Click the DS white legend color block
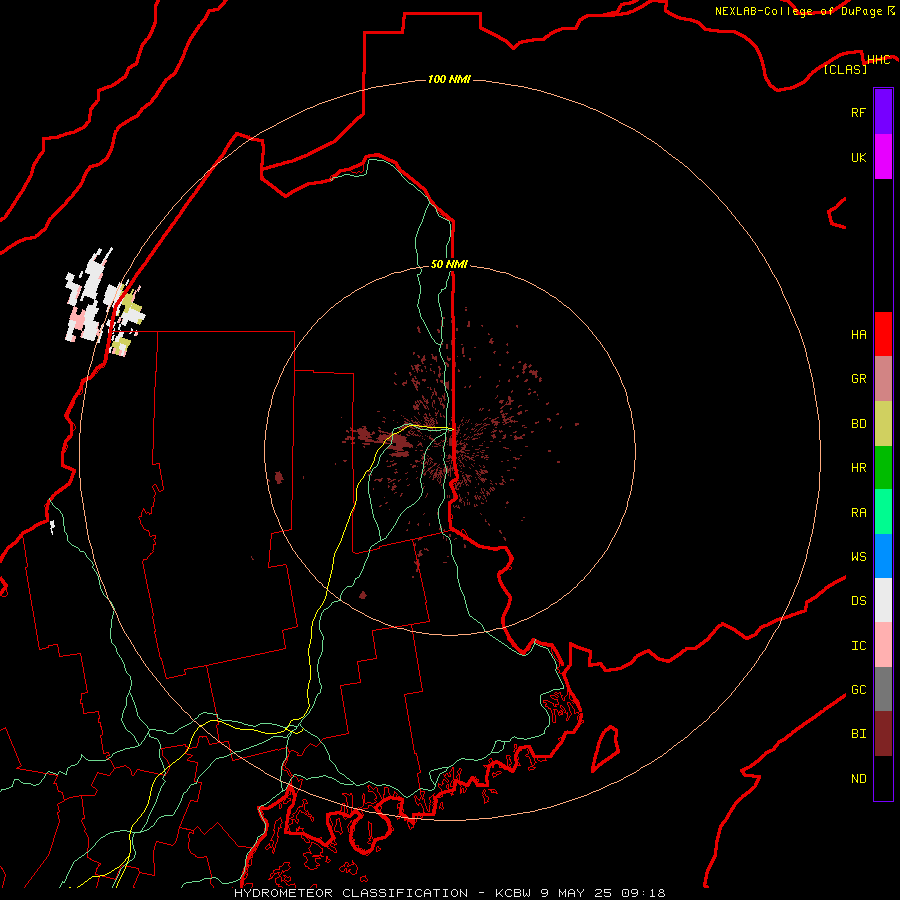900x900 pixels. coord(883,600)
